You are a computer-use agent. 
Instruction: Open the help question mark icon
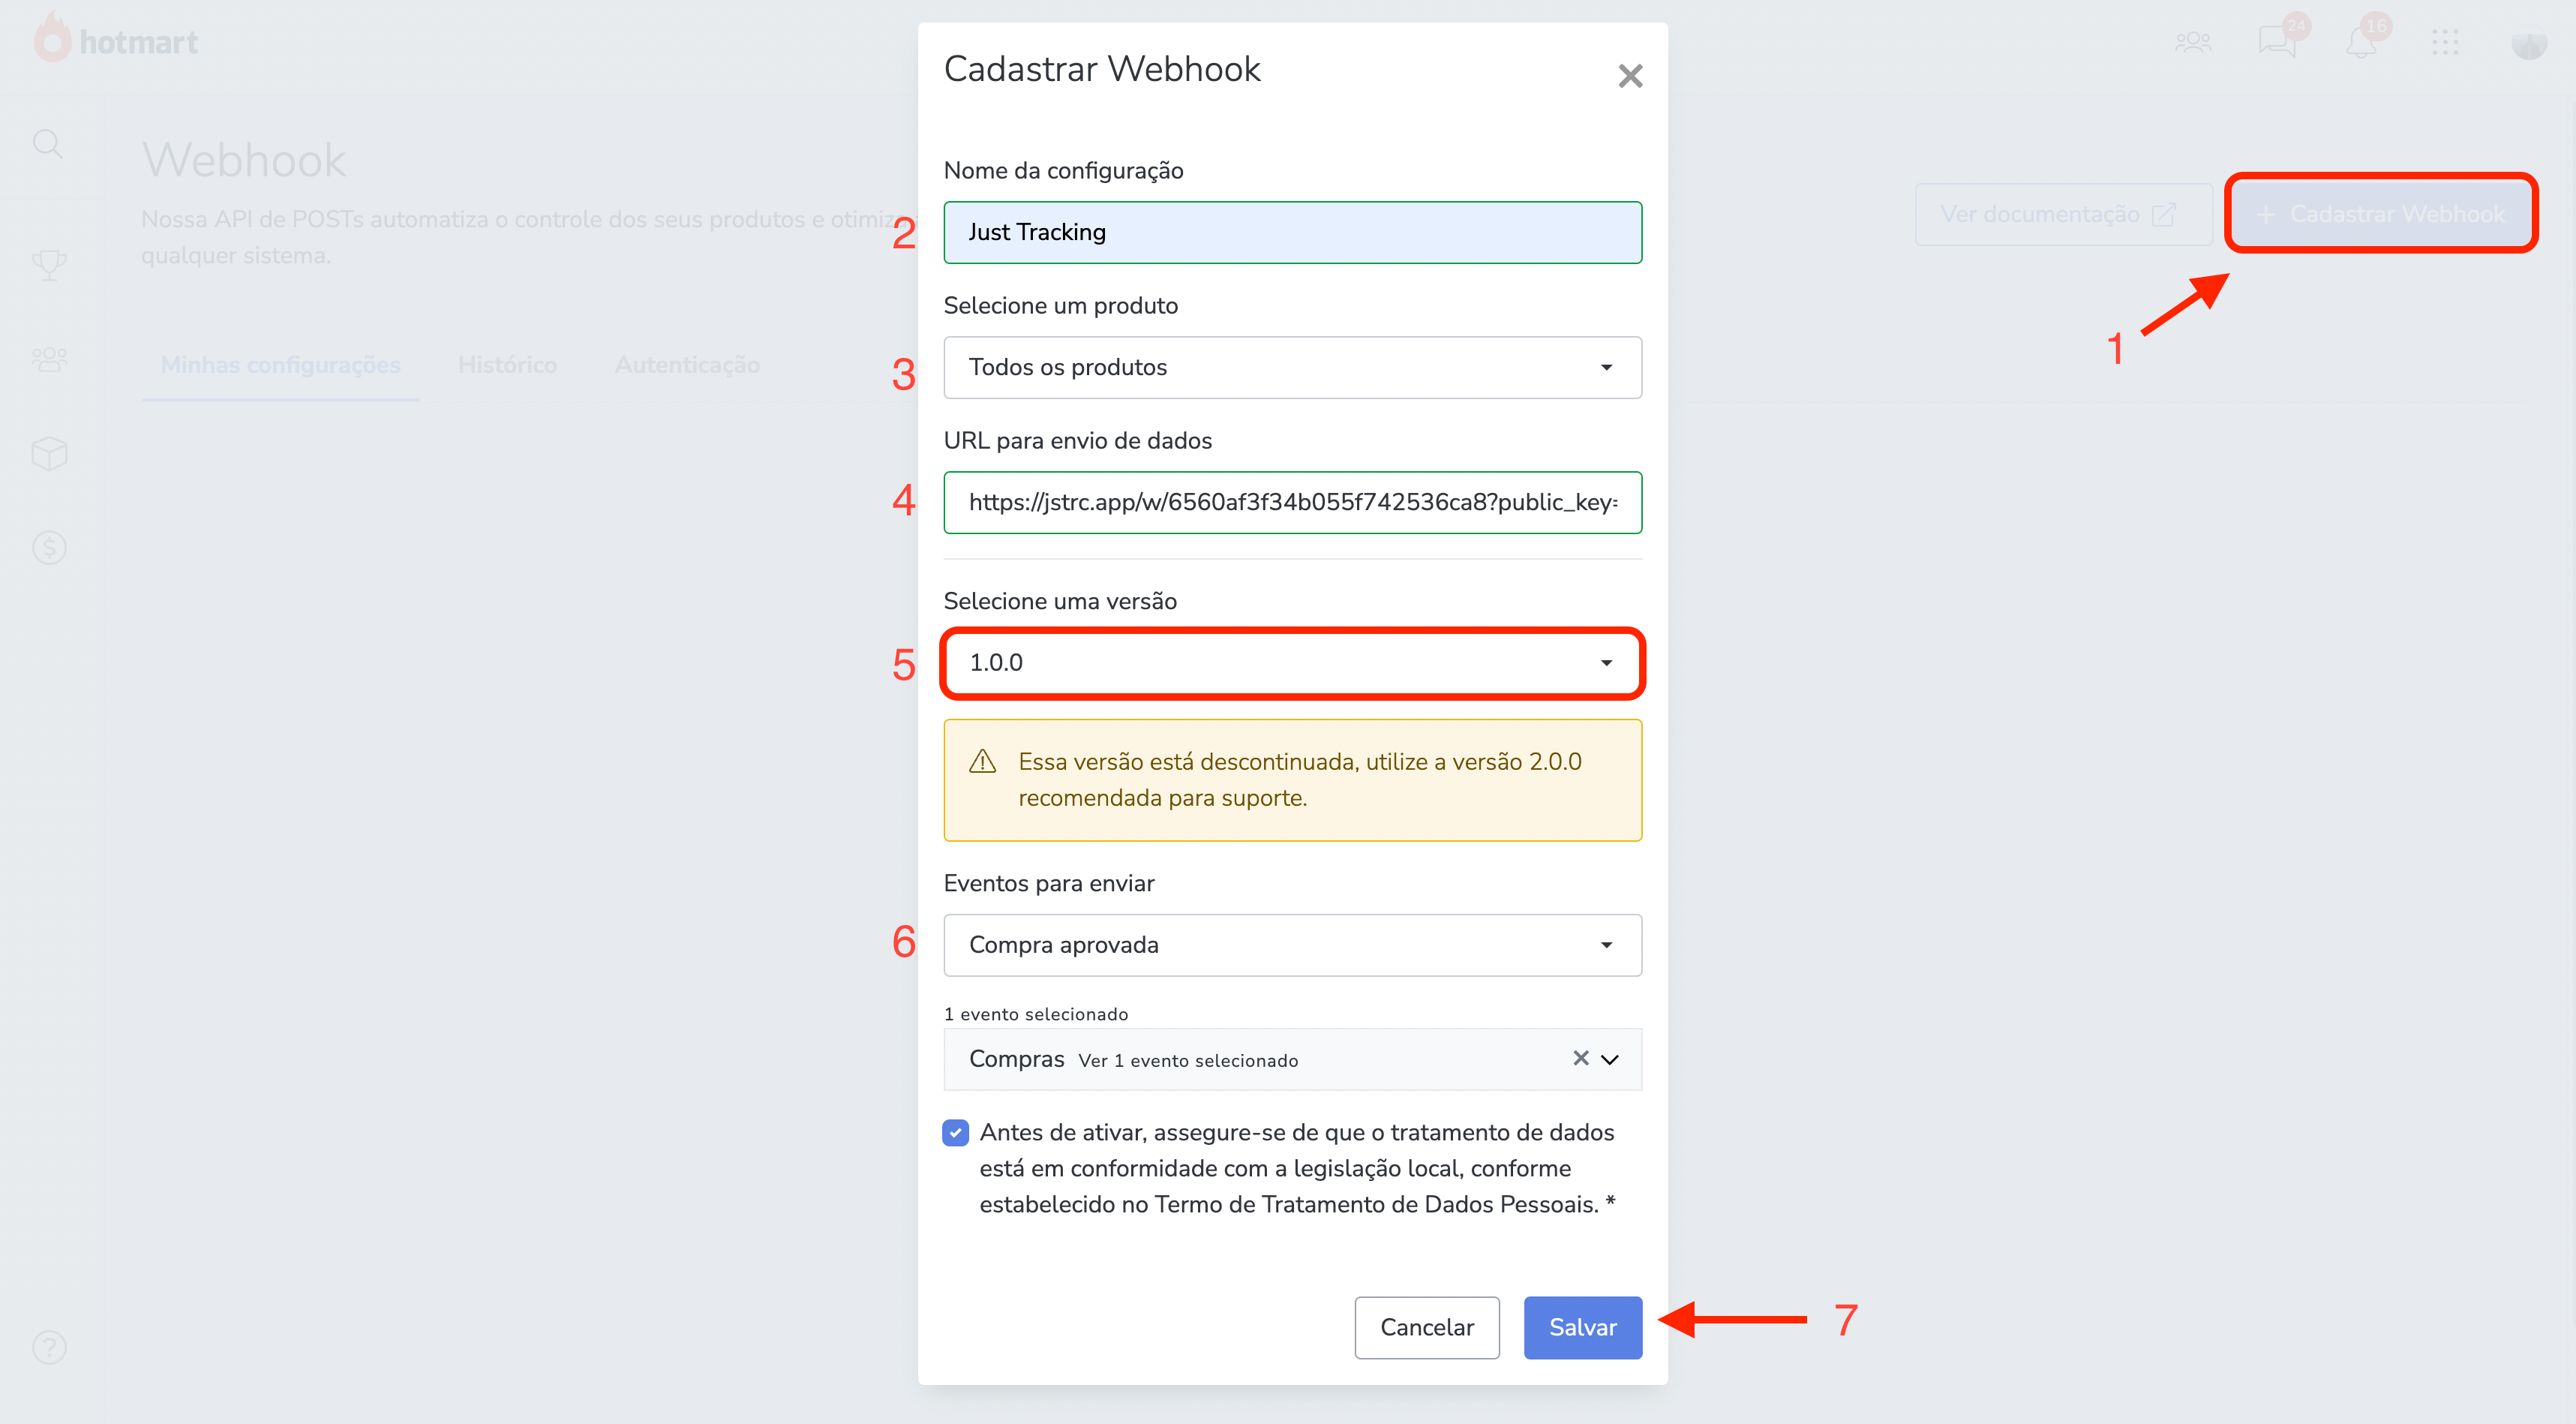(x=49, y=1347)
